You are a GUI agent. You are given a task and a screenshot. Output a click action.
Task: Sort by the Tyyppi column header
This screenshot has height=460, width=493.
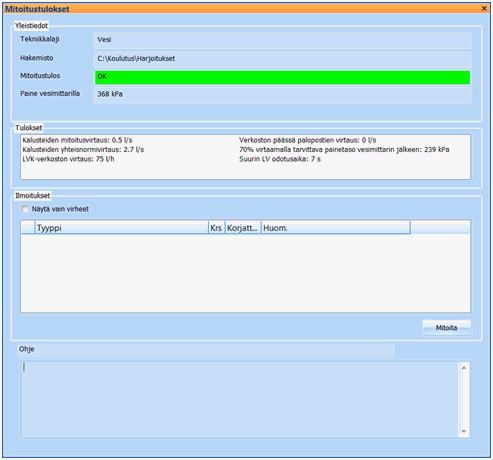121,228
